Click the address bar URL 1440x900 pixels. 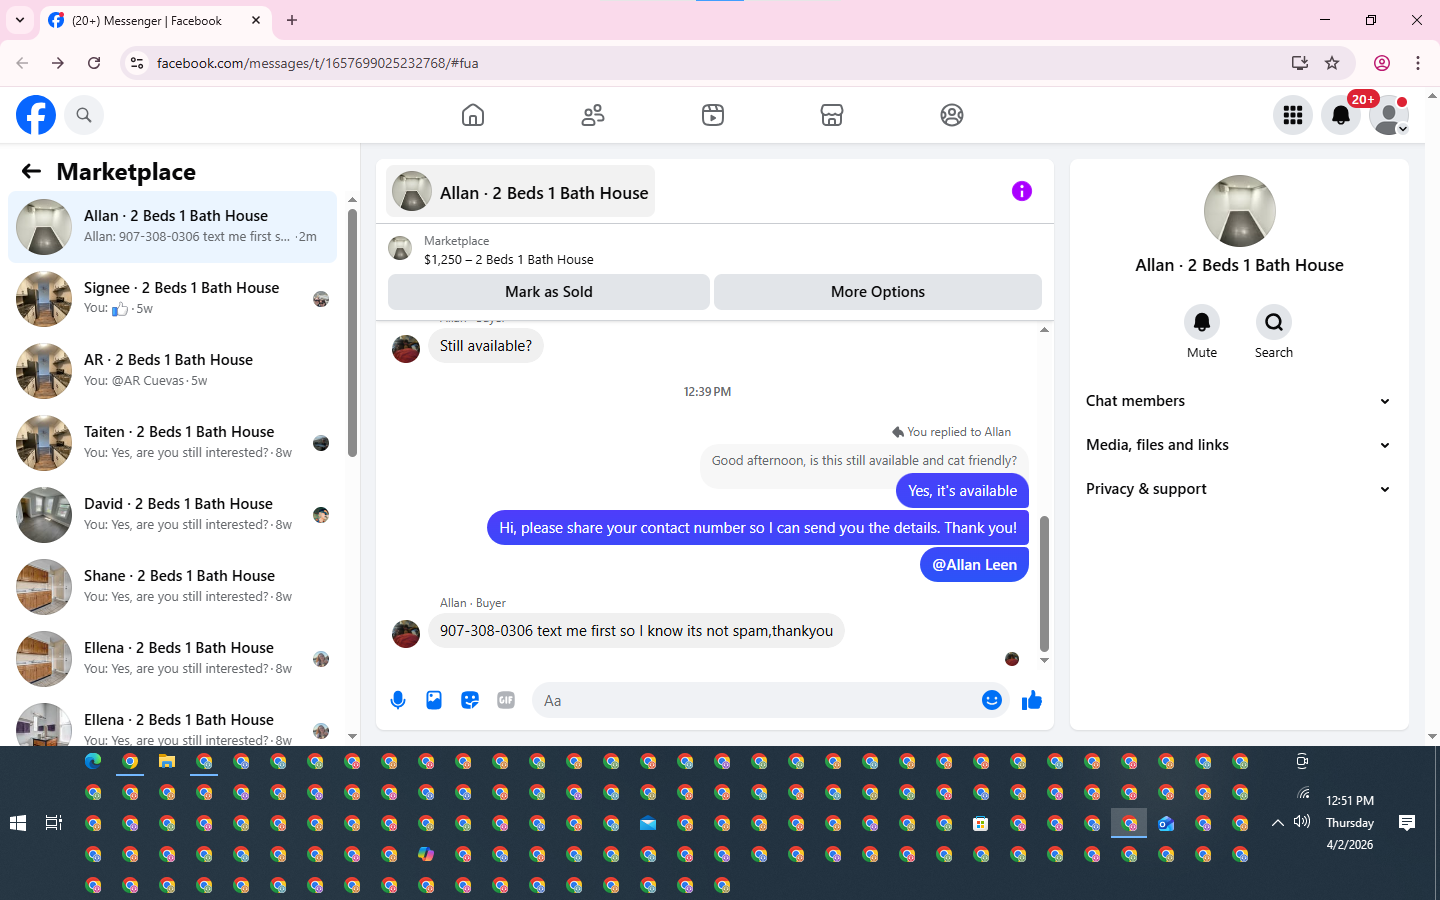click(318, 63)
